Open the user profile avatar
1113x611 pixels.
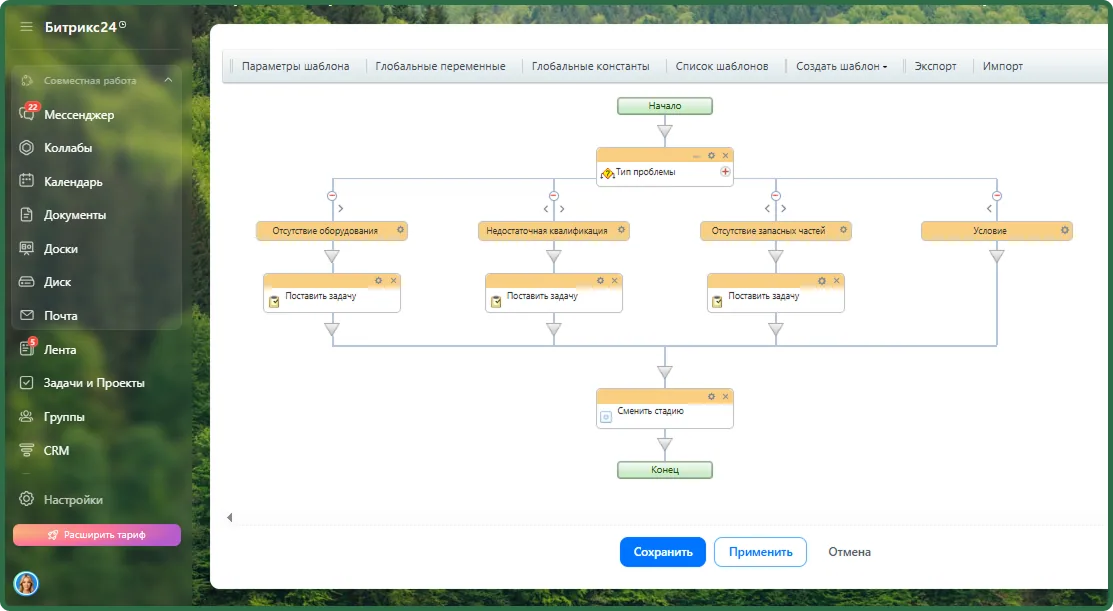[x=26, y=583]
